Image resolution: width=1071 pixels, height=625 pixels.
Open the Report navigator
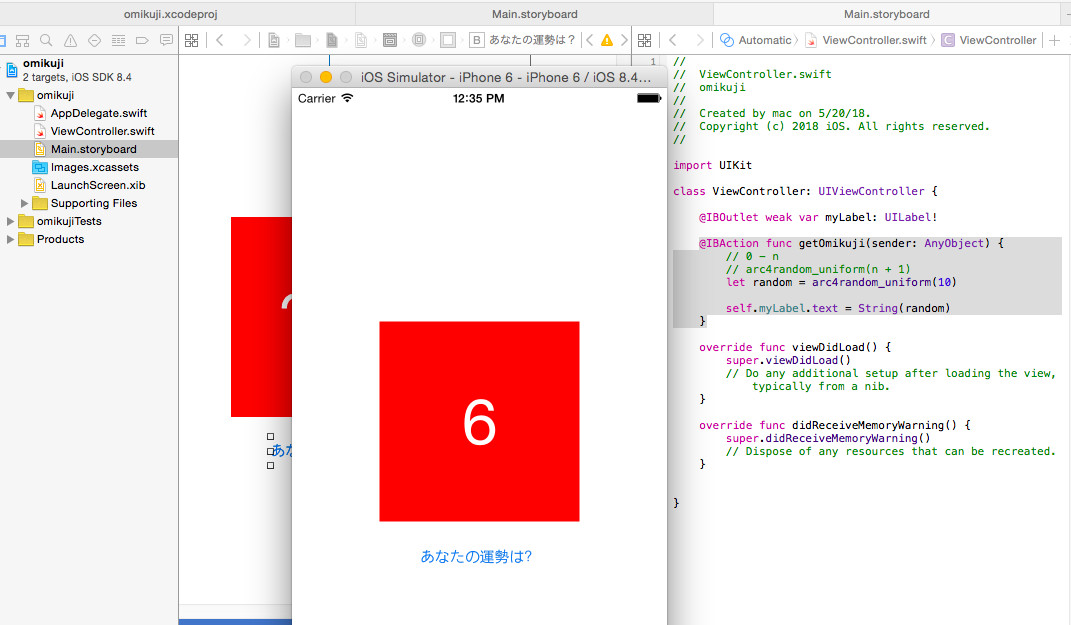click(x=166, y=40)
